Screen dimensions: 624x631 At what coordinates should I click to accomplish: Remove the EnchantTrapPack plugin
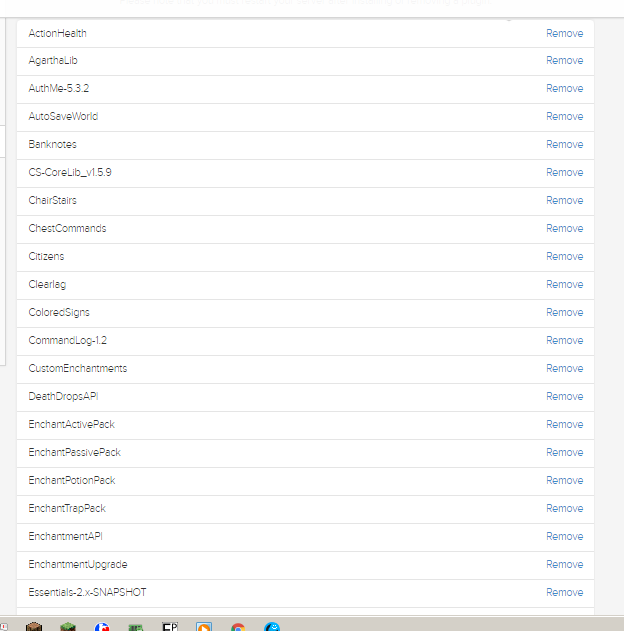click(x=564, y=508)
